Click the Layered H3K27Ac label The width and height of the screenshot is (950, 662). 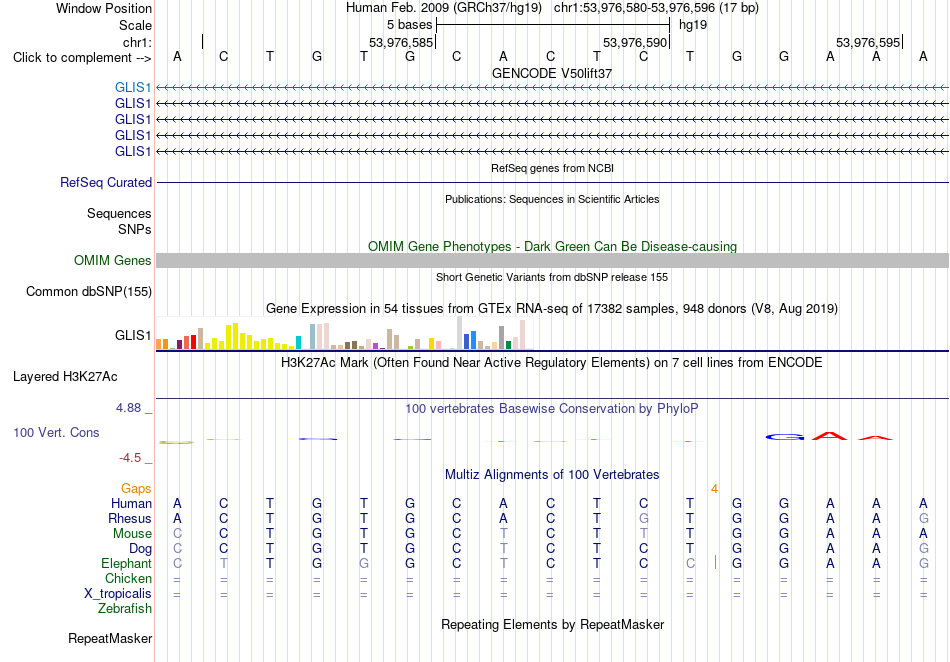(65, 377)
